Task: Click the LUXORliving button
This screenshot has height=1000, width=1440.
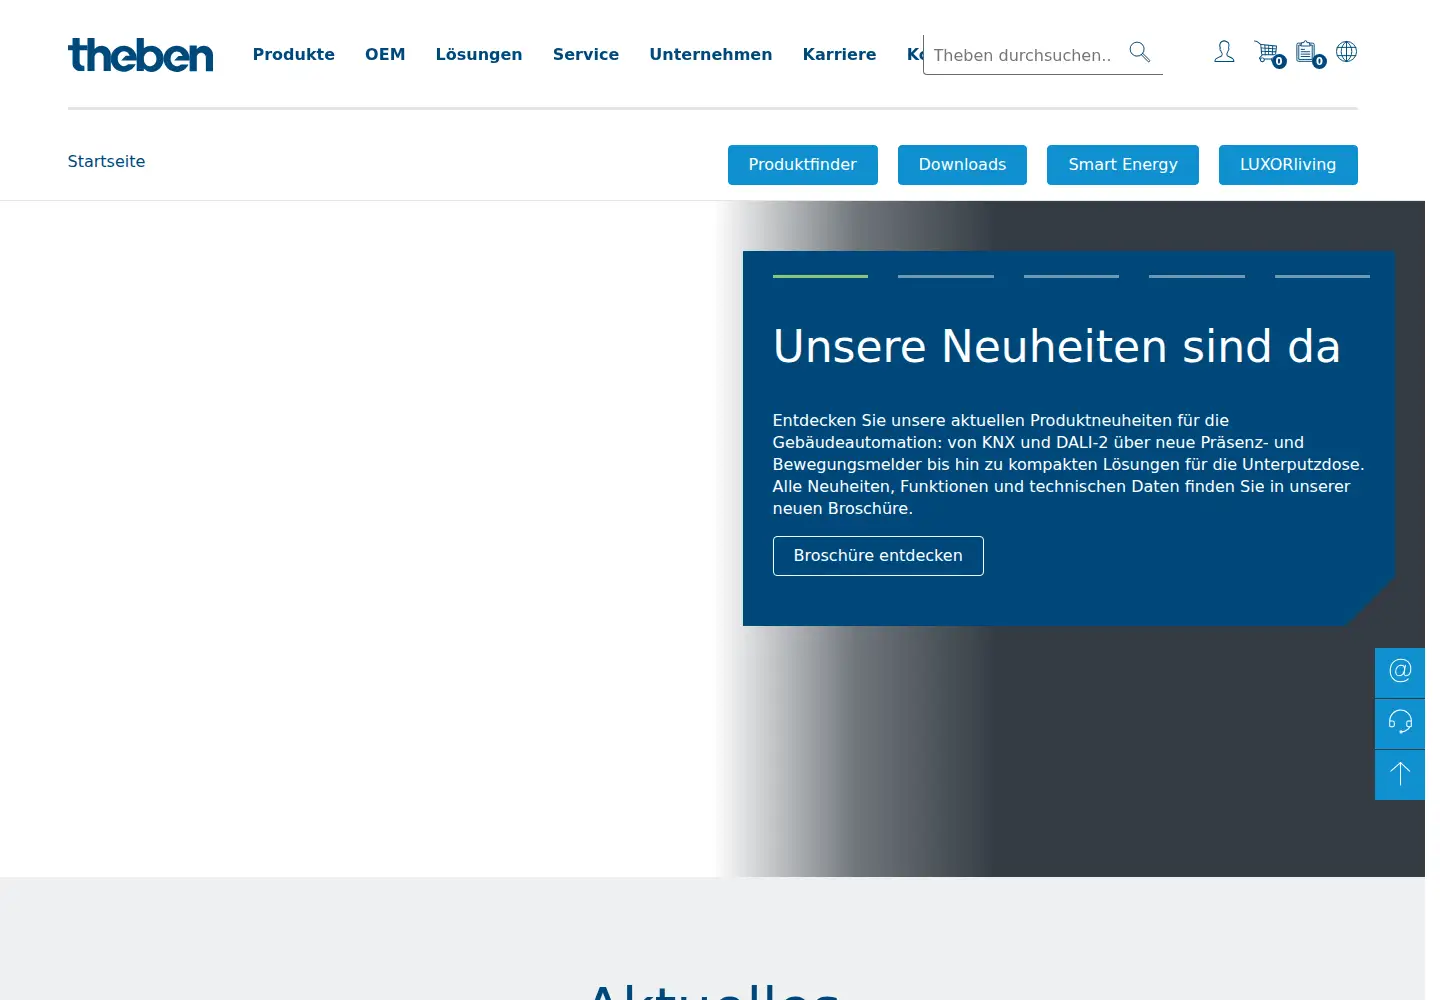Action: [1288, 165]
